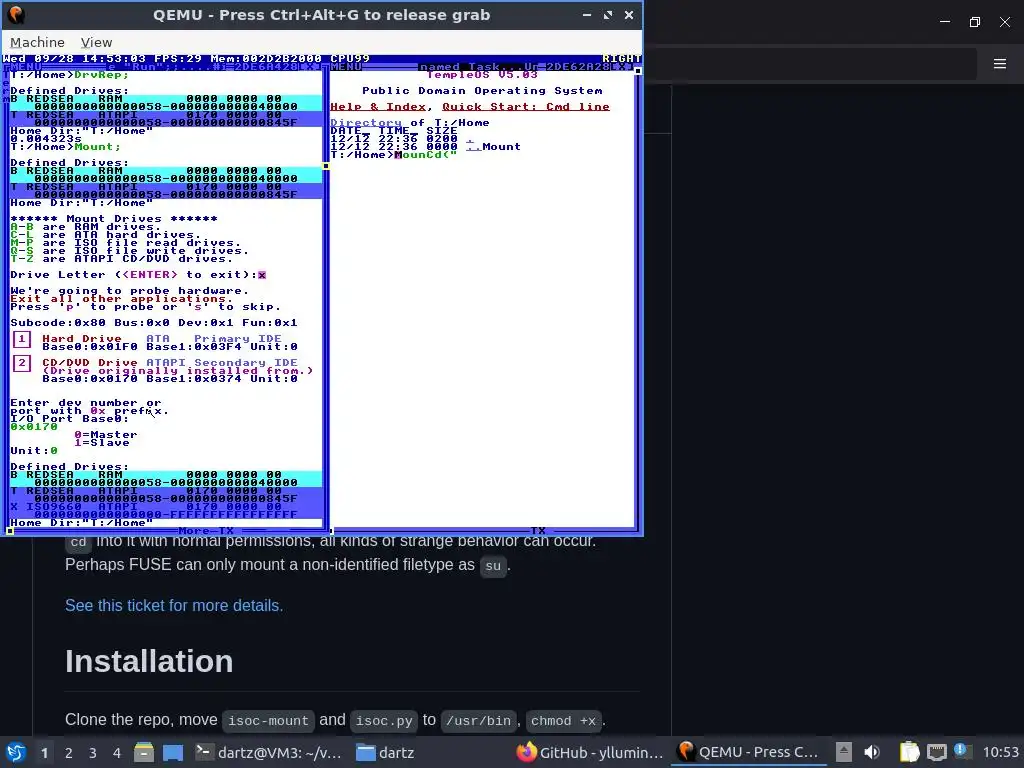
Task: Close the right TempleOS task window
Action: (622, 67)
